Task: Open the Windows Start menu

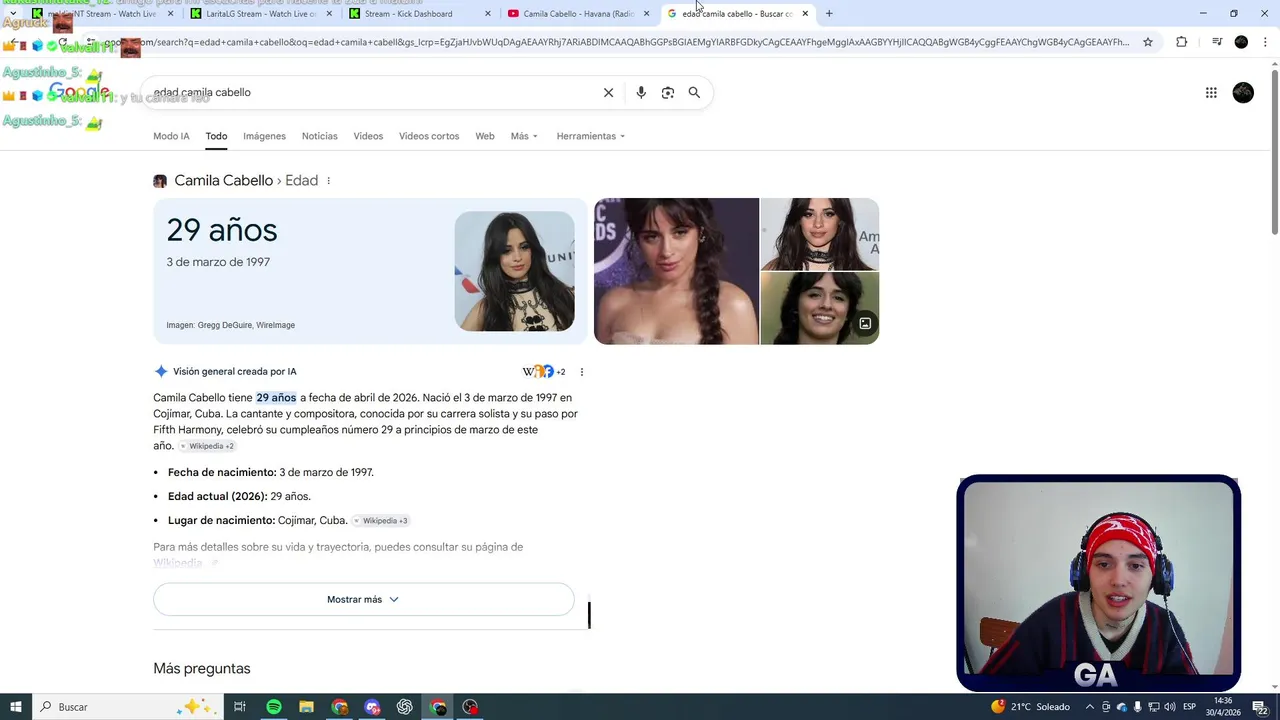Action: (x=16, y=707)
